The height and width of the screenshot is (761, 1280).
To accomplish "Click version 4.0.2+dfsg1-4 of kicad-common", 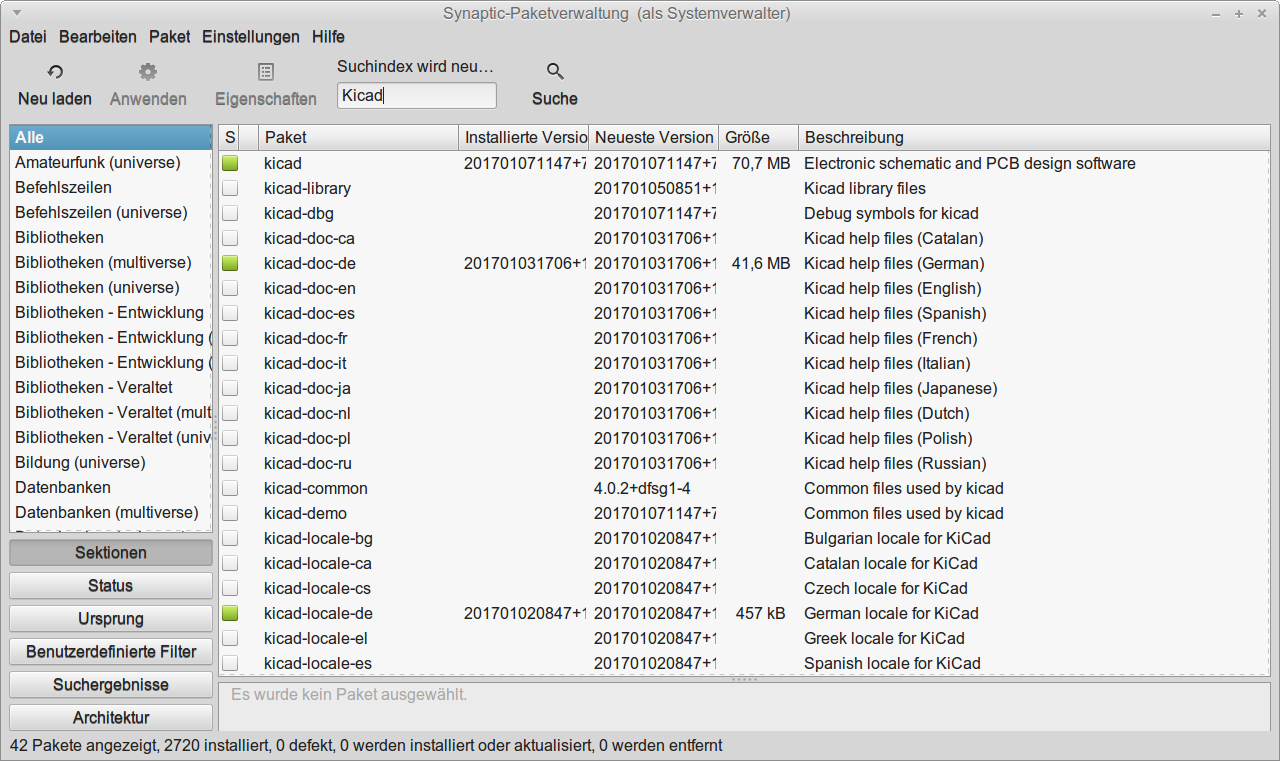I will tap(642, 488).
